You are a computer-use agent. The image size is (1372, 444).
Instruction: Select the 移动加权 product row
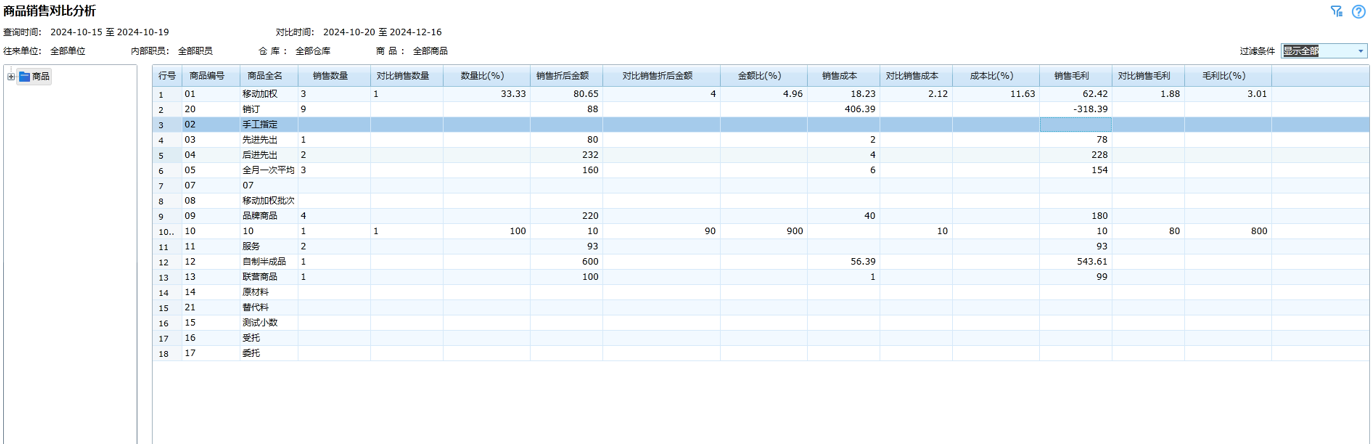(x=260, y=94)
